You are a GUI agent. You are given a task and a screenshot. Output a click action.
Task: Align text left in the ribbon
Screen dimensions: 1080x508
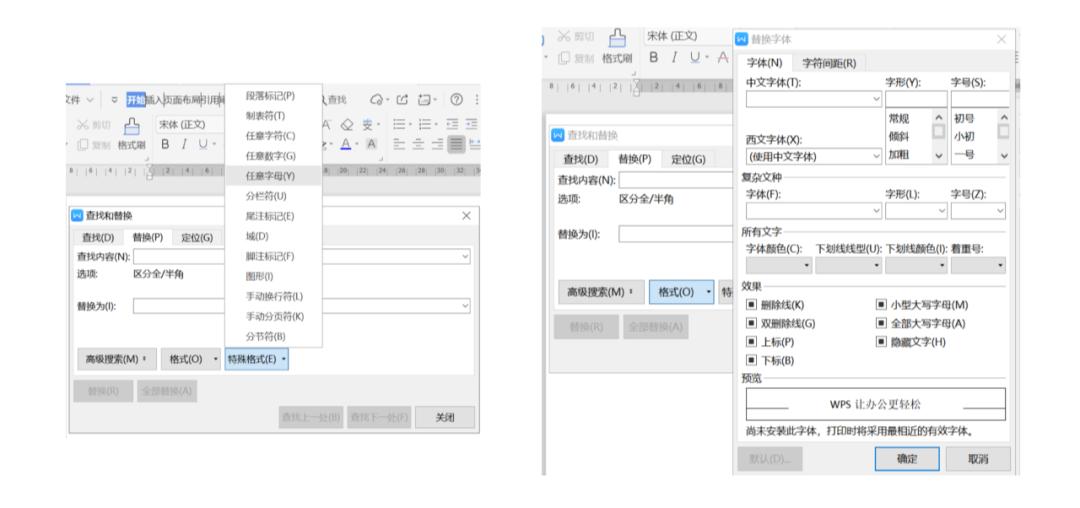399,145
